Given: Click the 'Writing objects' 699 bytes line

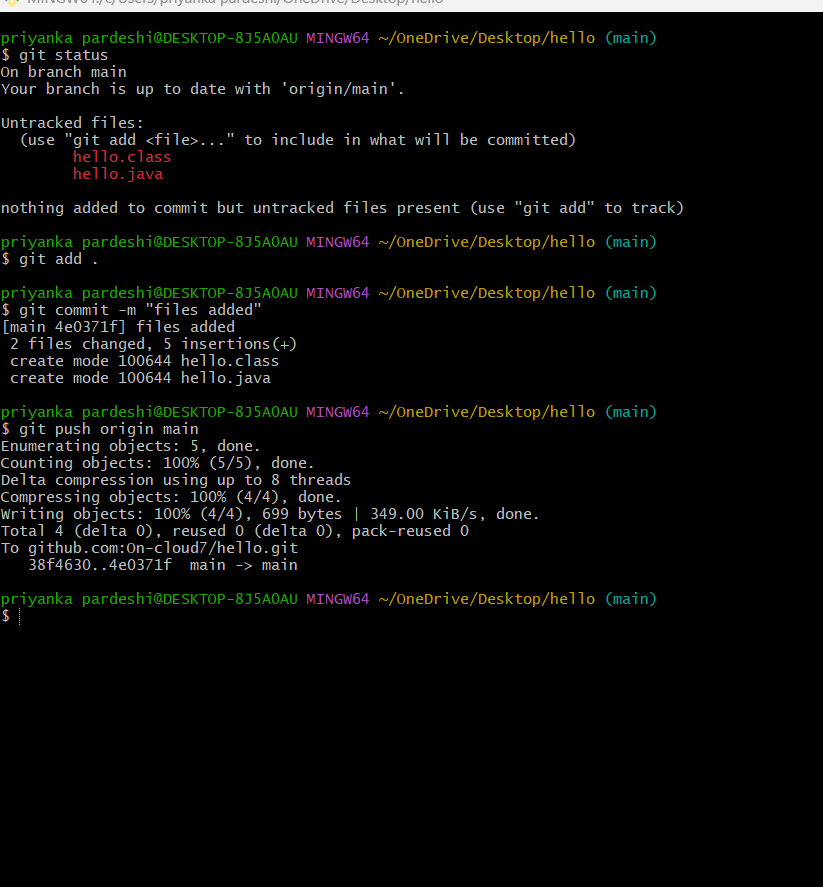Looking at the screenshot, I should pos(270,514).
